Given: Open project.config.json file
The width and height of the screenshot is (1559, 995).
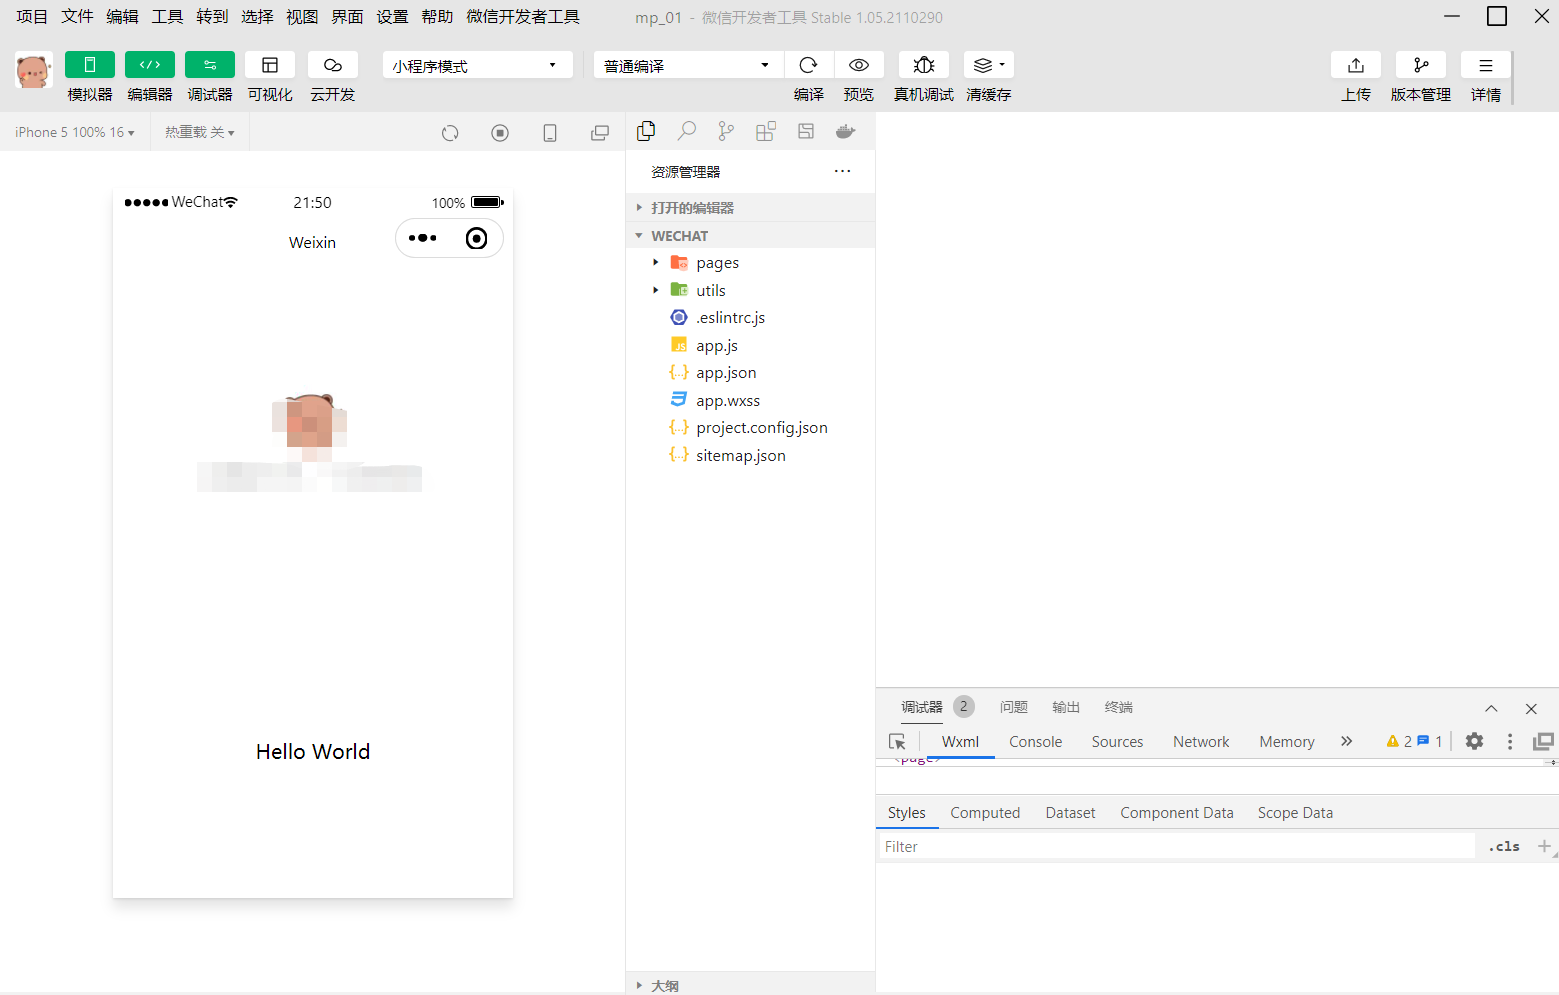Looking at the screenshot, I should [x=750, y=428].
